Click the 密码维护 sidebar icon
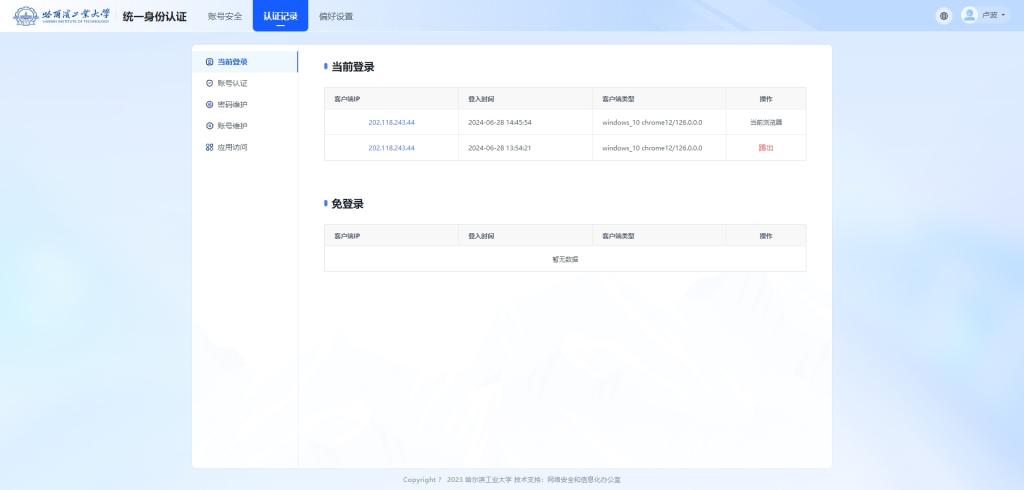 pos(209,104)
